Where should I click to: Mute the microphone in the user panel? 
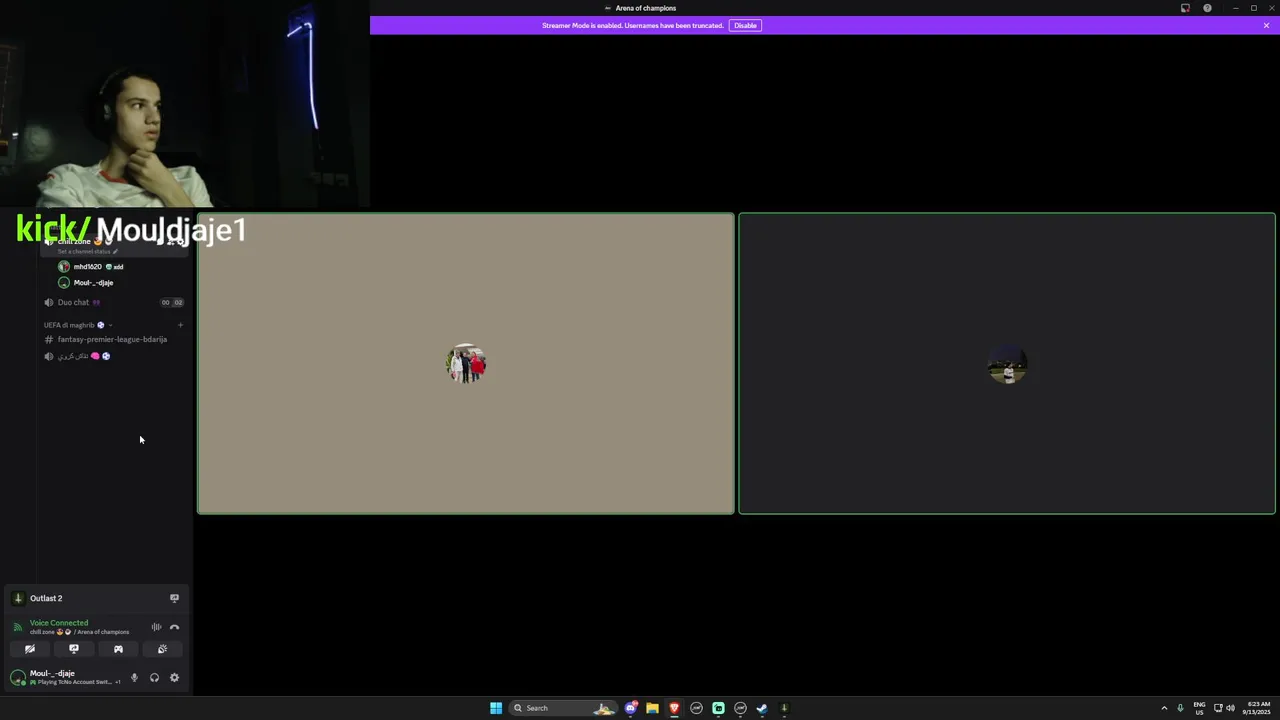coord(134,678)
